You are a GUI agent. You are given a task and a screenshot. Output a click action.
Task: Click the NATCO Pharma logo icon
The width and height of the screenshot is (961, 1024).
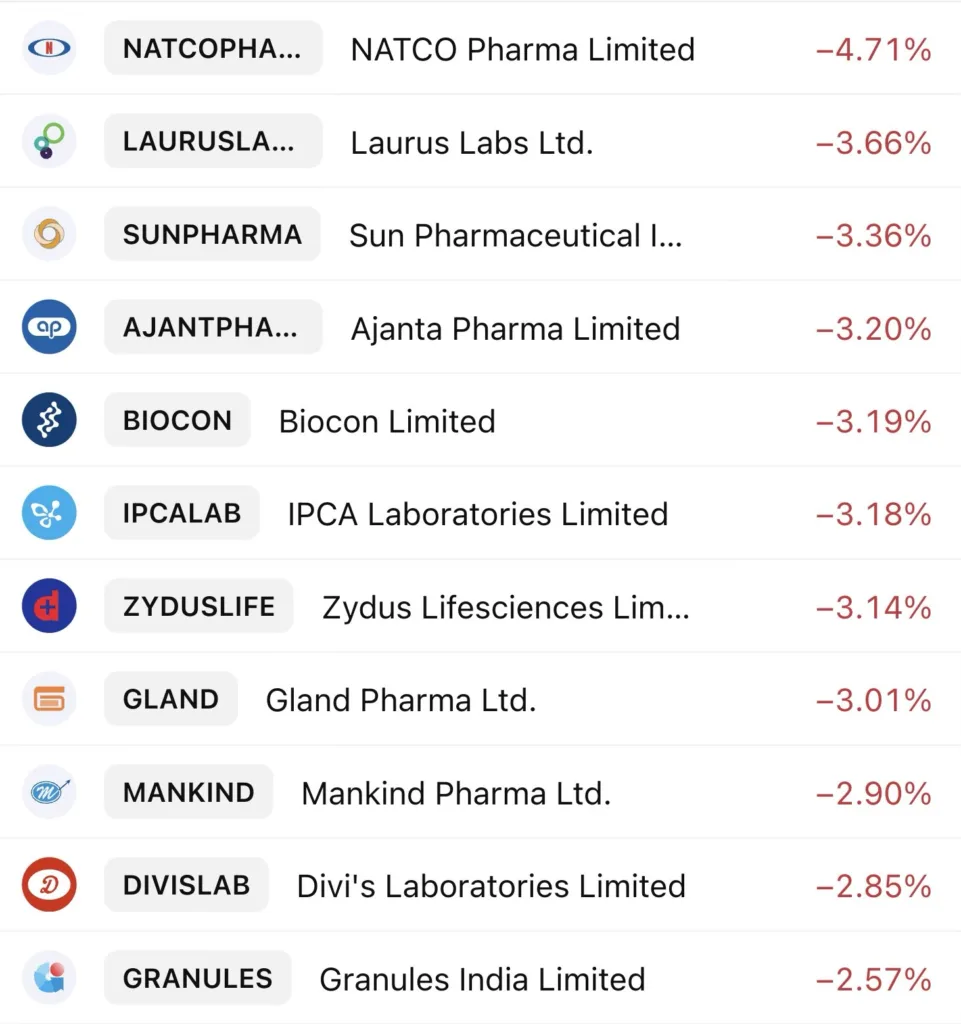(49, 48)
